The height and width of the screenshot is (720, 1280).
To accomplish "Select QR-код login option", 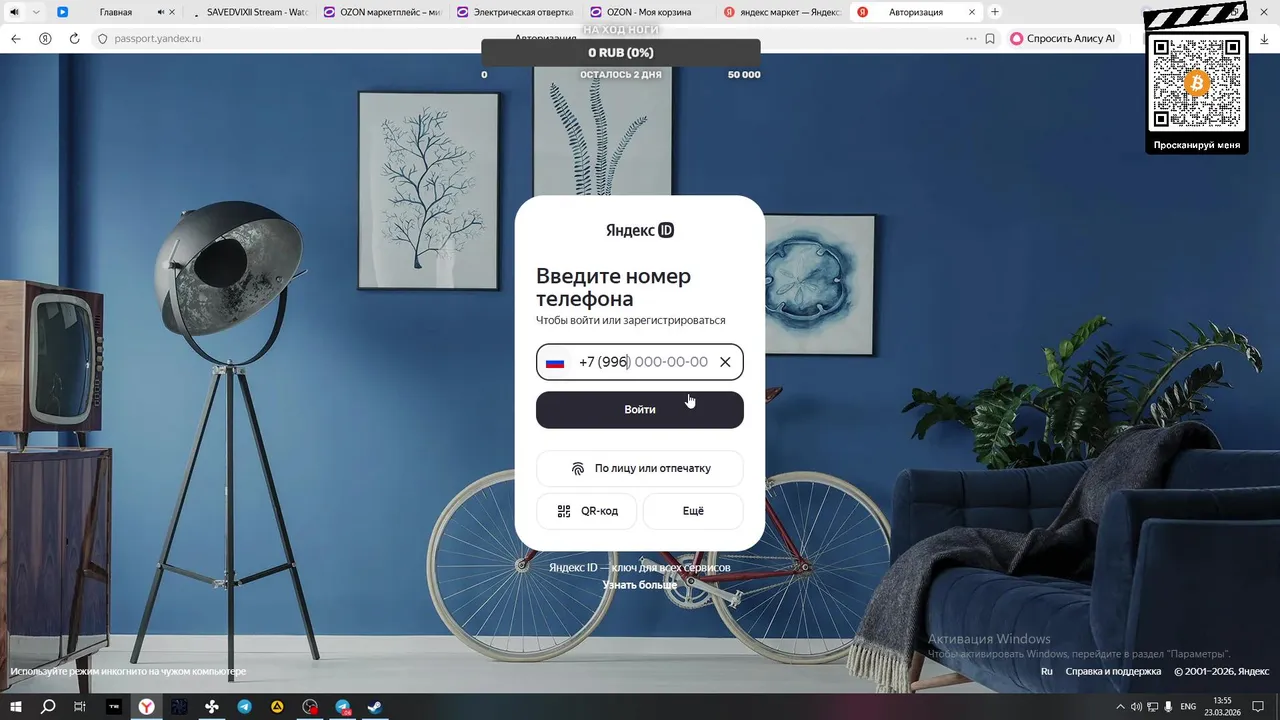I will pyautogui.click(x=587, y=511).
